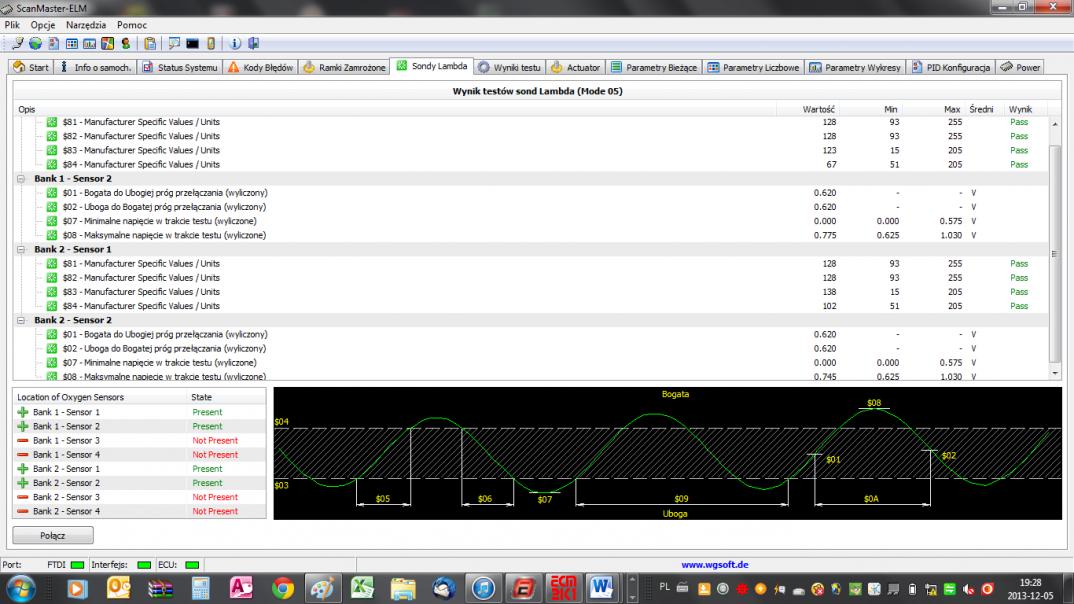Click the connect plug icon in toolbar
The width and height of the screenshot is (1074, 604).
[17, 43]
